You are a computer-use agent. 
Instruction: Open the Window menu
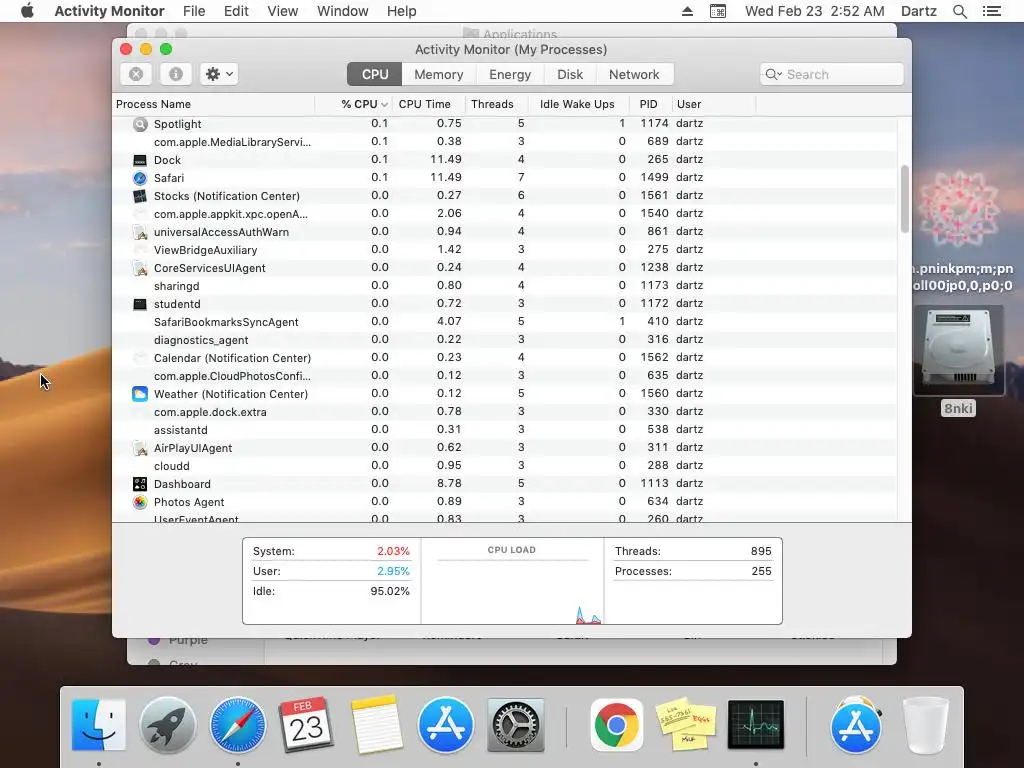(343, 11)
